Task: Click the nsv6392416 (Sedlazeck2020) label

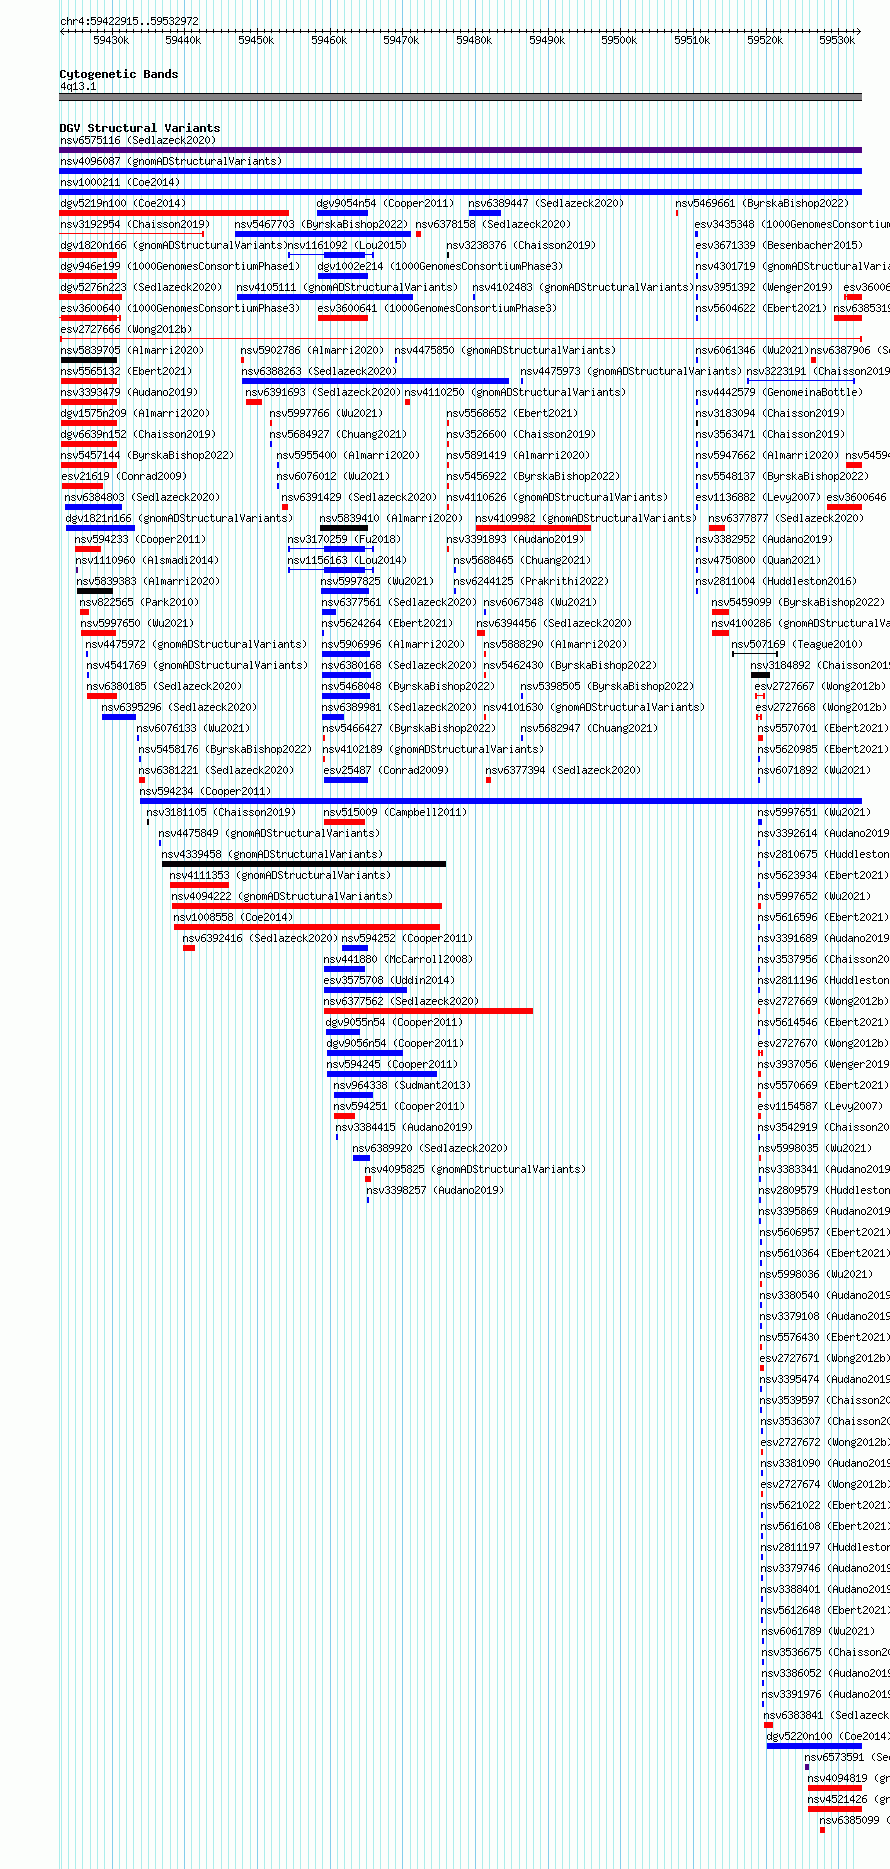Action: (260, 938)
